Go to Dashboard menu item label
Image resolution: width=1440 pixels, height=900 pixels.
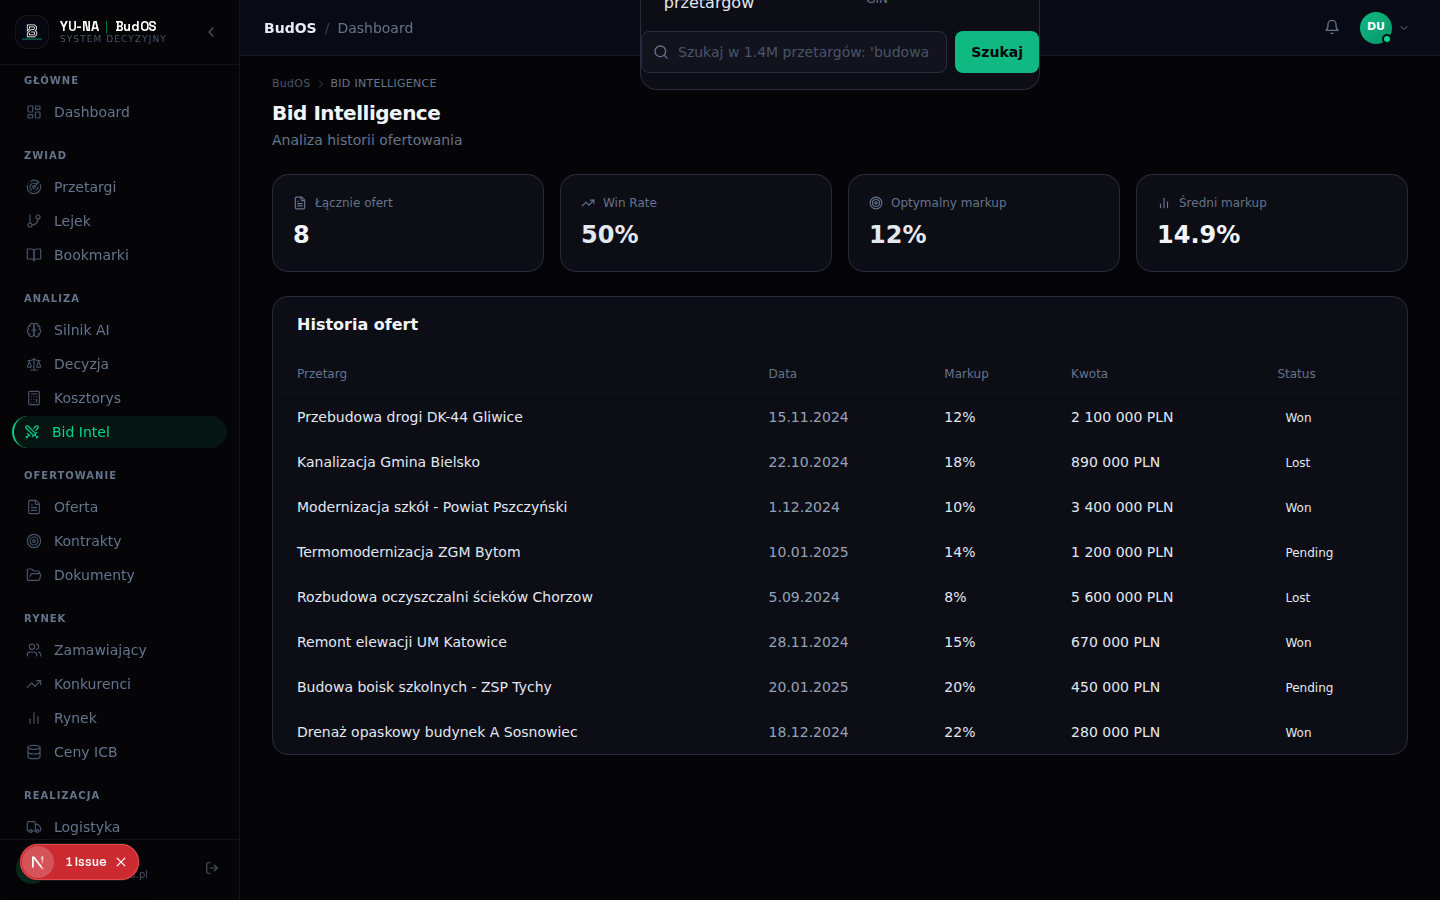click(x=92, y=112)
